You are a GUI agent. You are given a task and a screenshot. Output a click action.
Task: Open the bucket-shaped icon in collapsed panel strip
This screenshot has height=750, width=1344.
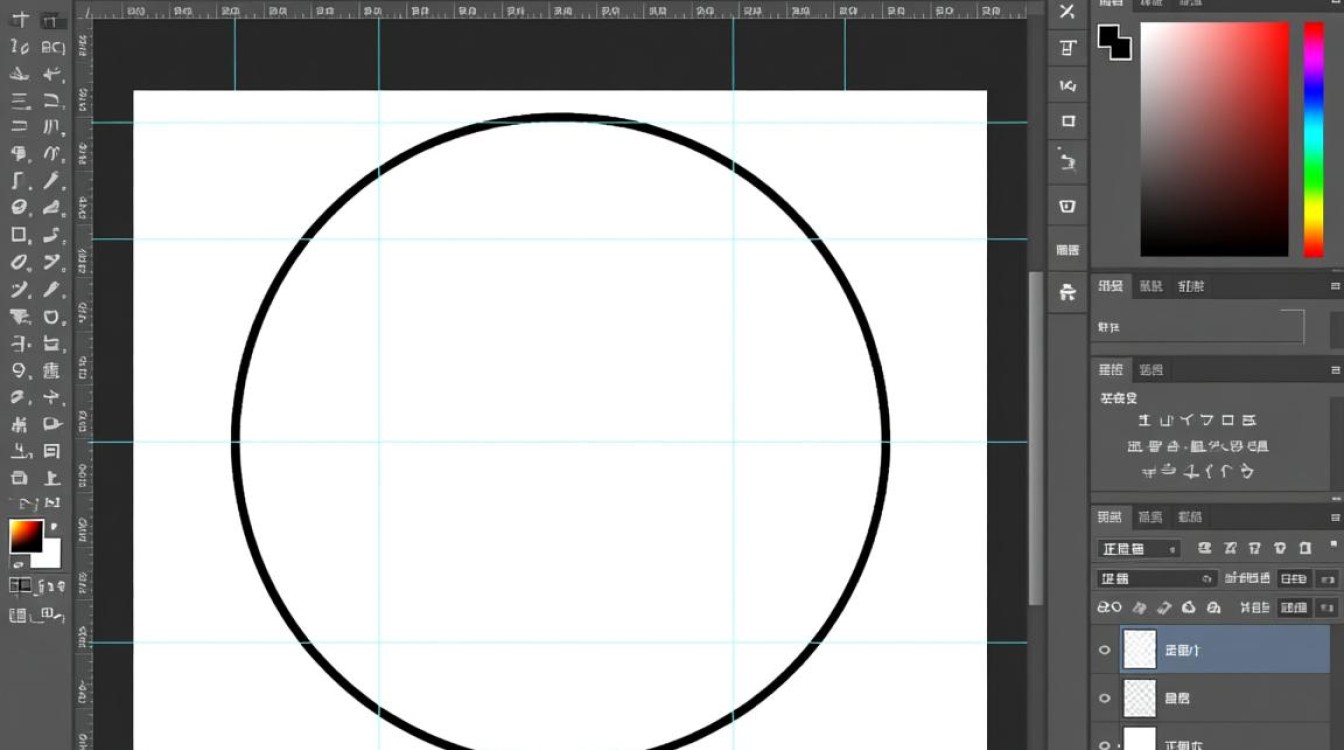click(1068, 206)
